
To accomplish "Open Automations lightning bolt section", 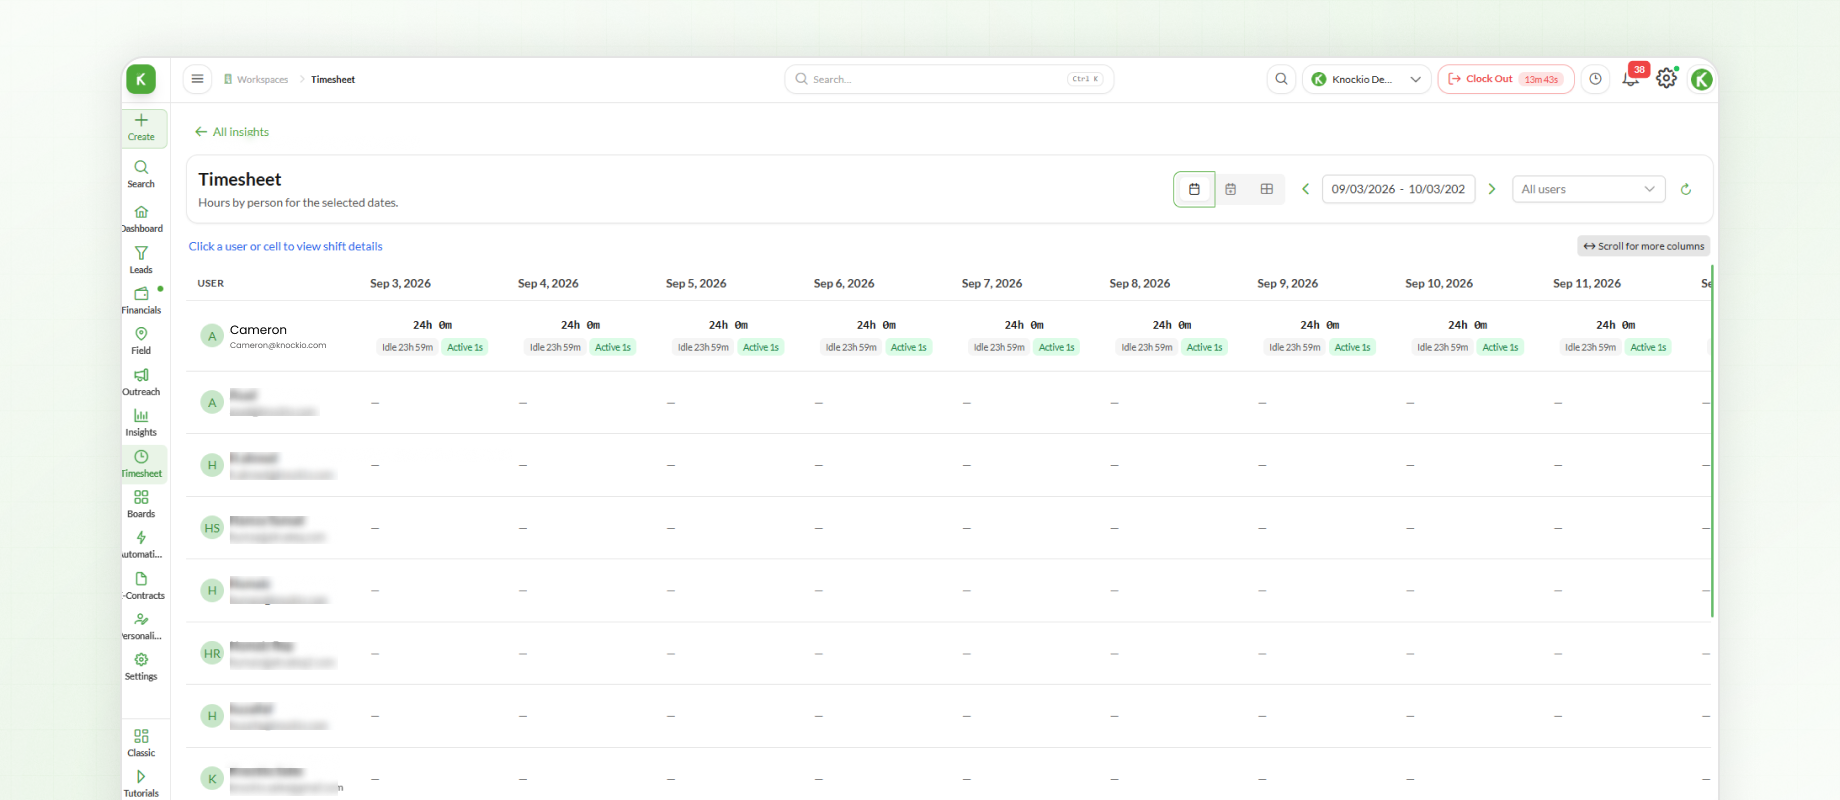I will point(141,545).
